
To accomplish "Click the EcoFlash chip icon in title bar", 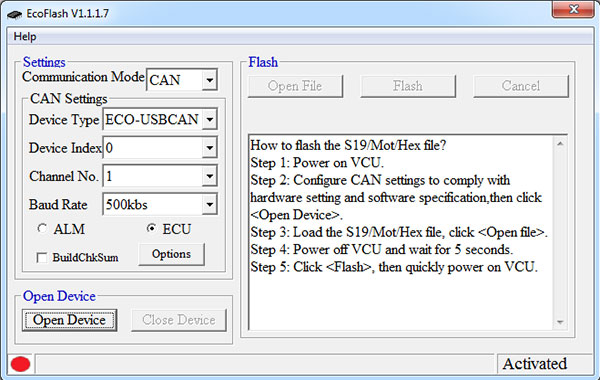I will [15, 15].
